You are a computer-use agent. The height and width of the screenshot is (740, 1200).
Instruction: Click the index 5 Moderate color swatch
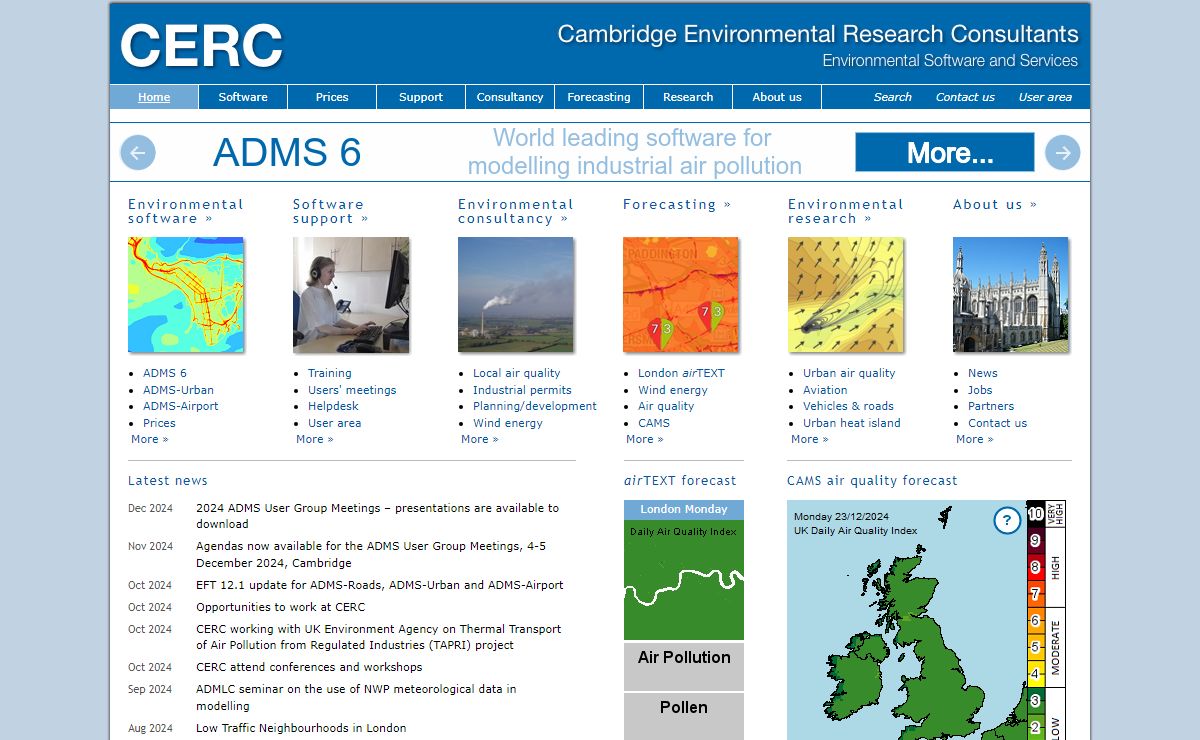pyautogui.click(x=1036, y=647)
